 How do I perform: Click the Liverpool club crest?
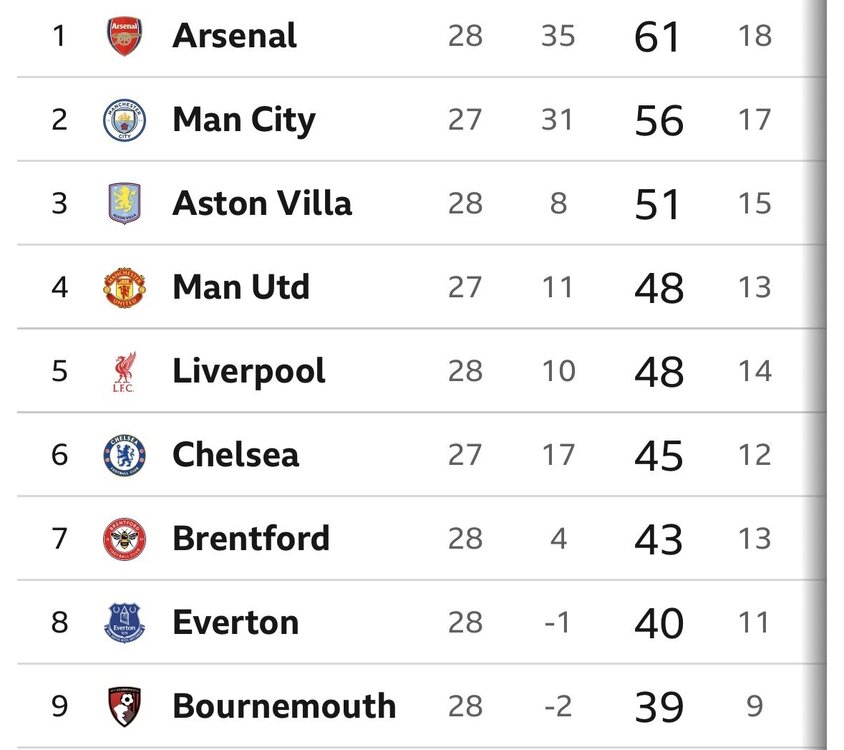124,372
